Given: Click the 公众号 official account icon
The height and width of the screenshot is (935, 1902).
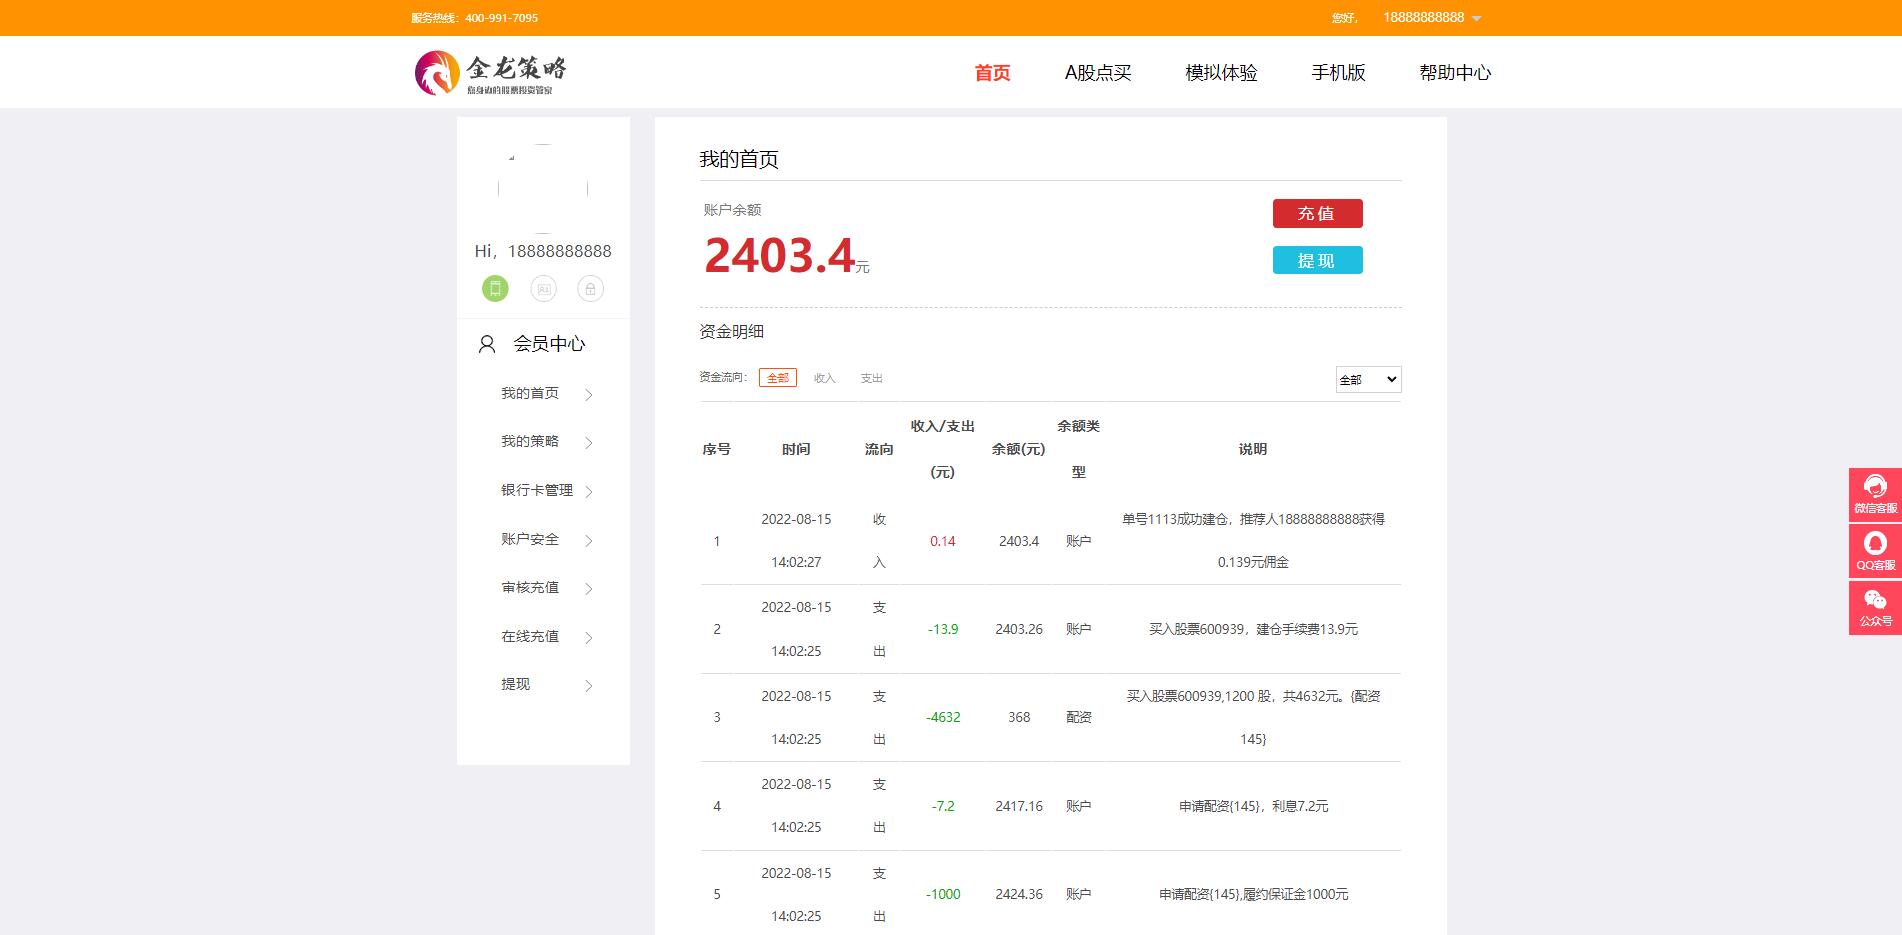Looking at the screenshot, I should tap(1874, 607).
